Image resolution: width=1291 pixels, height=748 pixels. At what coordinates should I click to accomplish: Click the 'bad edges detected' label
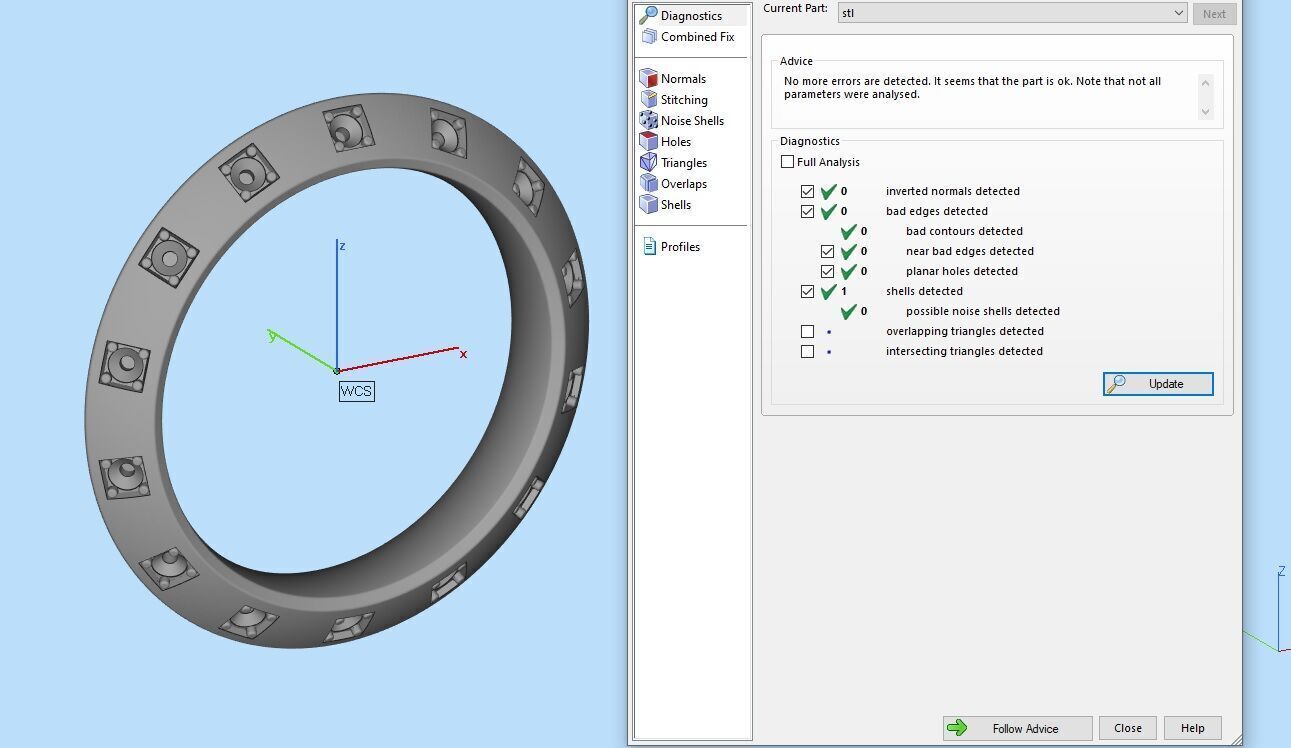937,211
